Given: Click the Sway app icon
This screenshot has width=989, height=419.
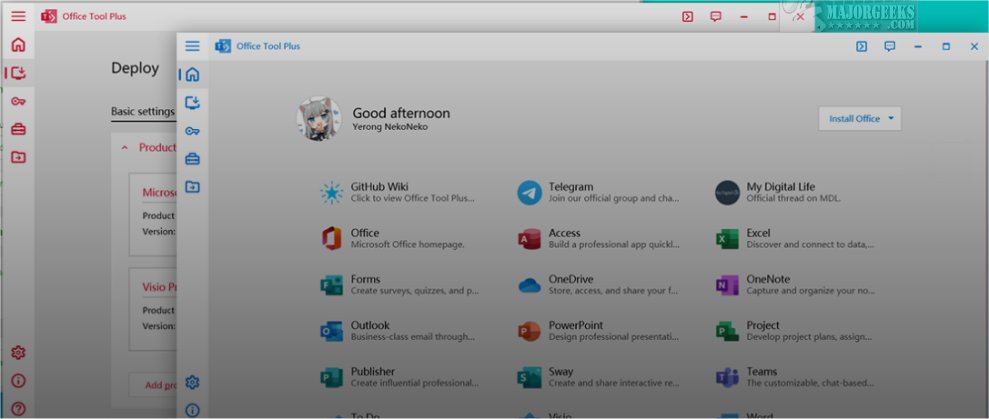Looking at the screenshot, I should [x=530, y=377].
